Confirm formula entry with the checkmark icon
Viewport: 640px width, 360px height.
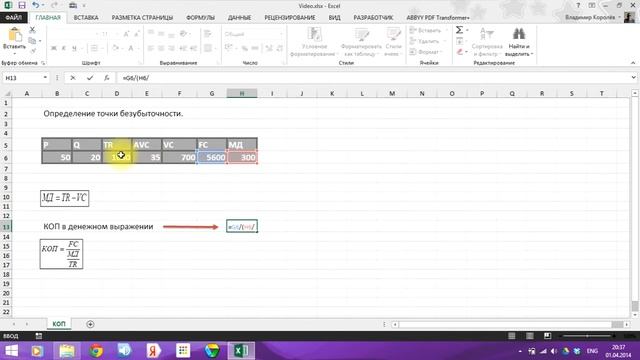click(x=90, y=78)
